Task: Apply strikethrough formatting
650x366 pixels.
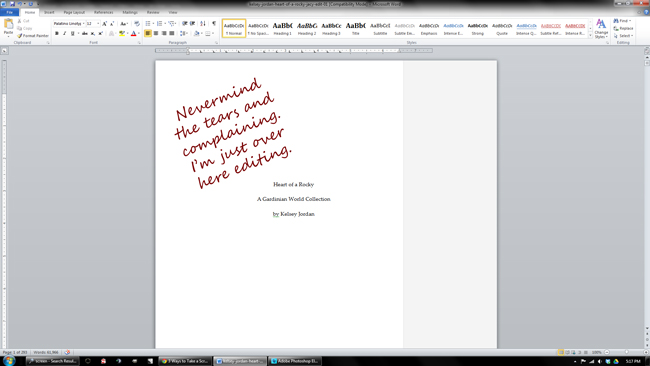Action: tap(85, 33)
